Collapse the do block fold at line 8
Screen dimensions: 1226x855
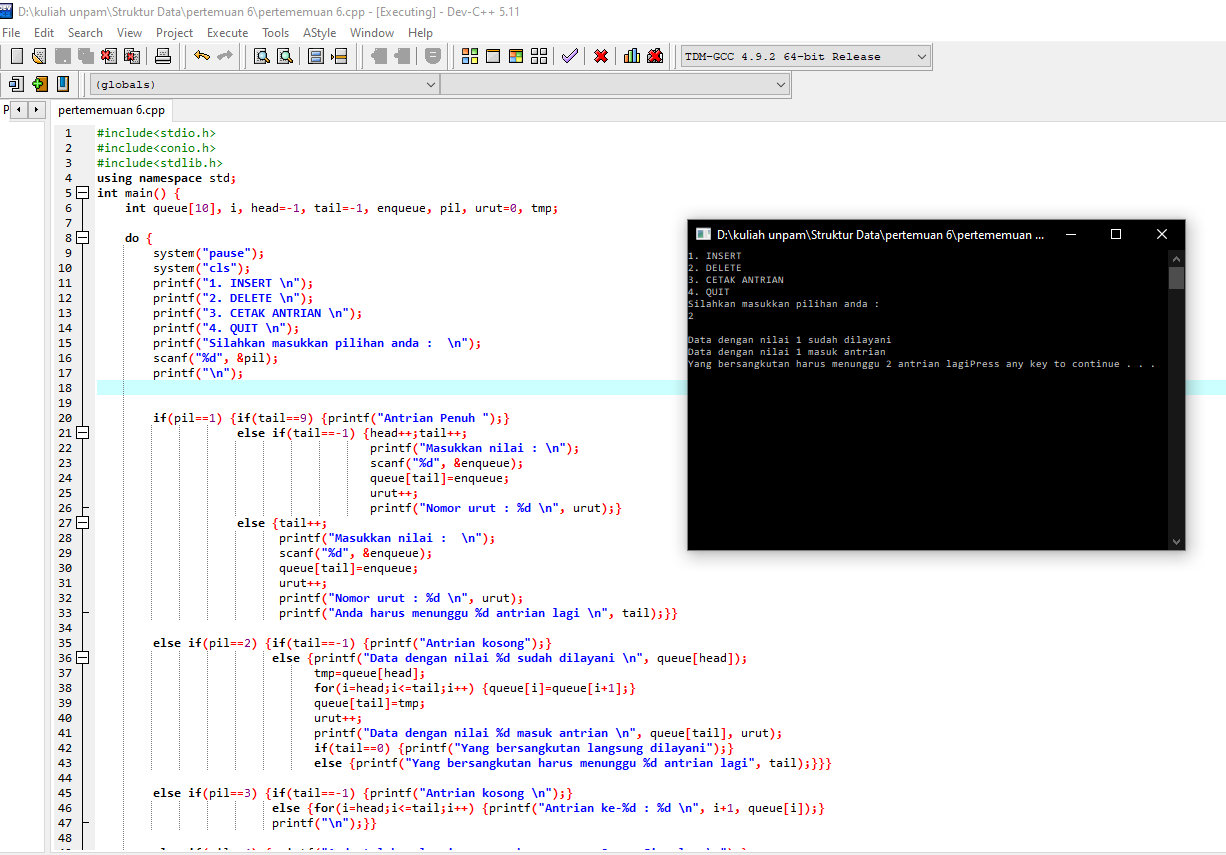tap(82, 238)
